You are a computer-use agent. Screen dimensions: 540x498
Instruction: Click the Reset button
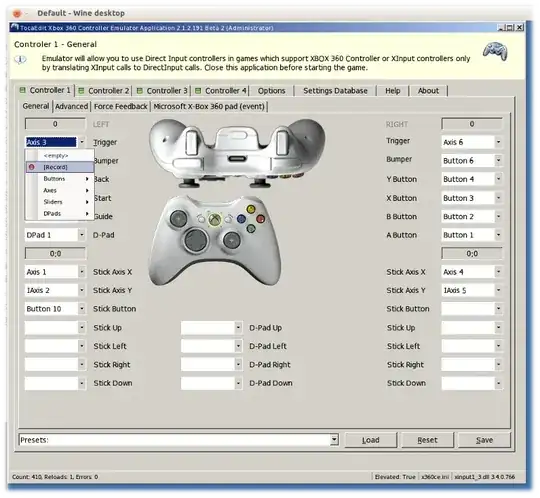[x=427, y=440]
